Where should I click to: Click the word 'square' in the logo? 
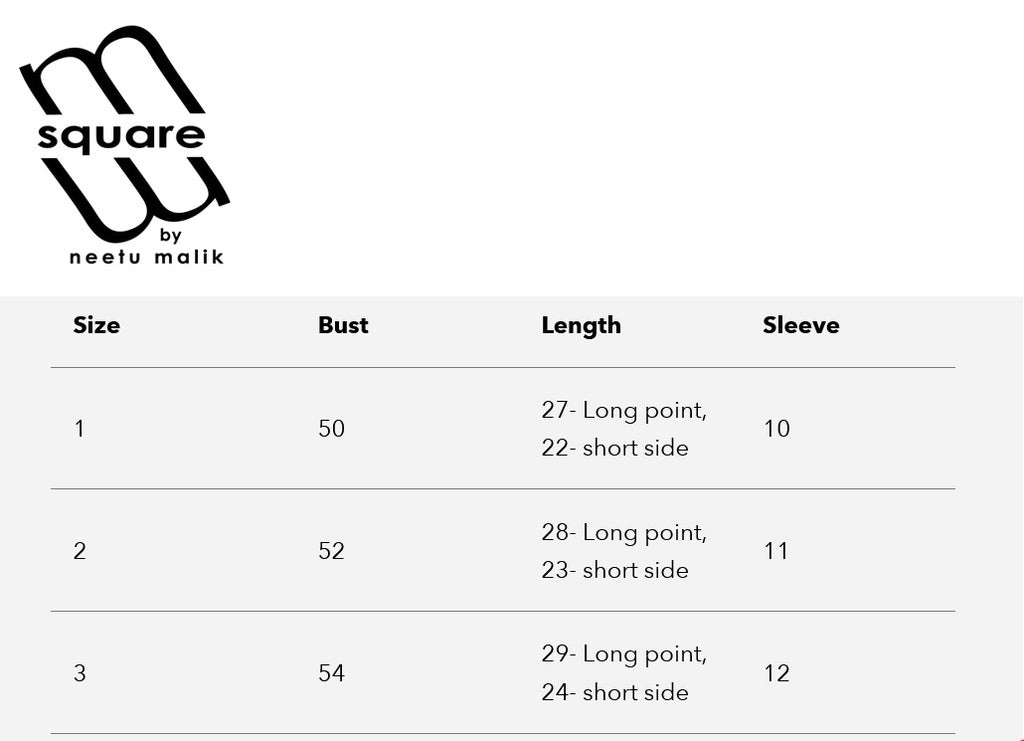(x=121, y=137)
